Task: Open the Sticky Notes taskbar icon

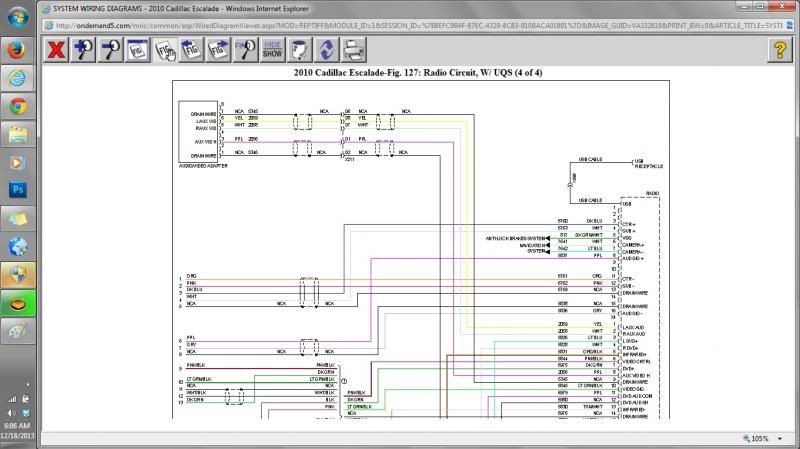Action: tap(17, 219)
